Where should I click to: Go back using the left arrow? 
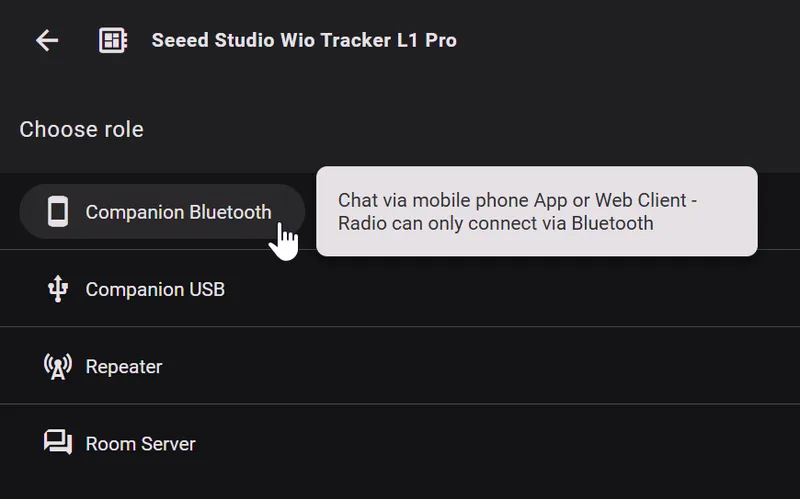tap(47, 40)
